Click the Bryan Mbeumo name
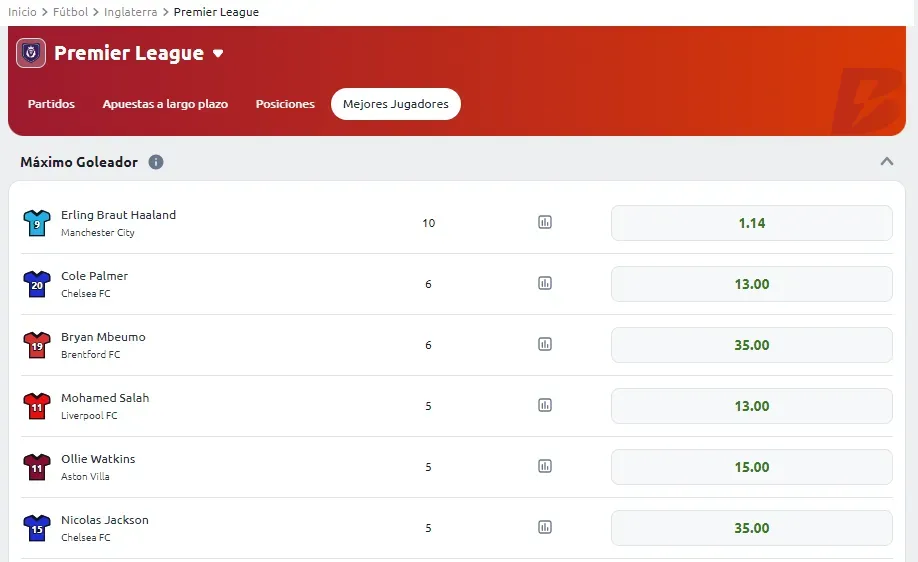Viewport: 918px width, 562px height. (103, 337)
